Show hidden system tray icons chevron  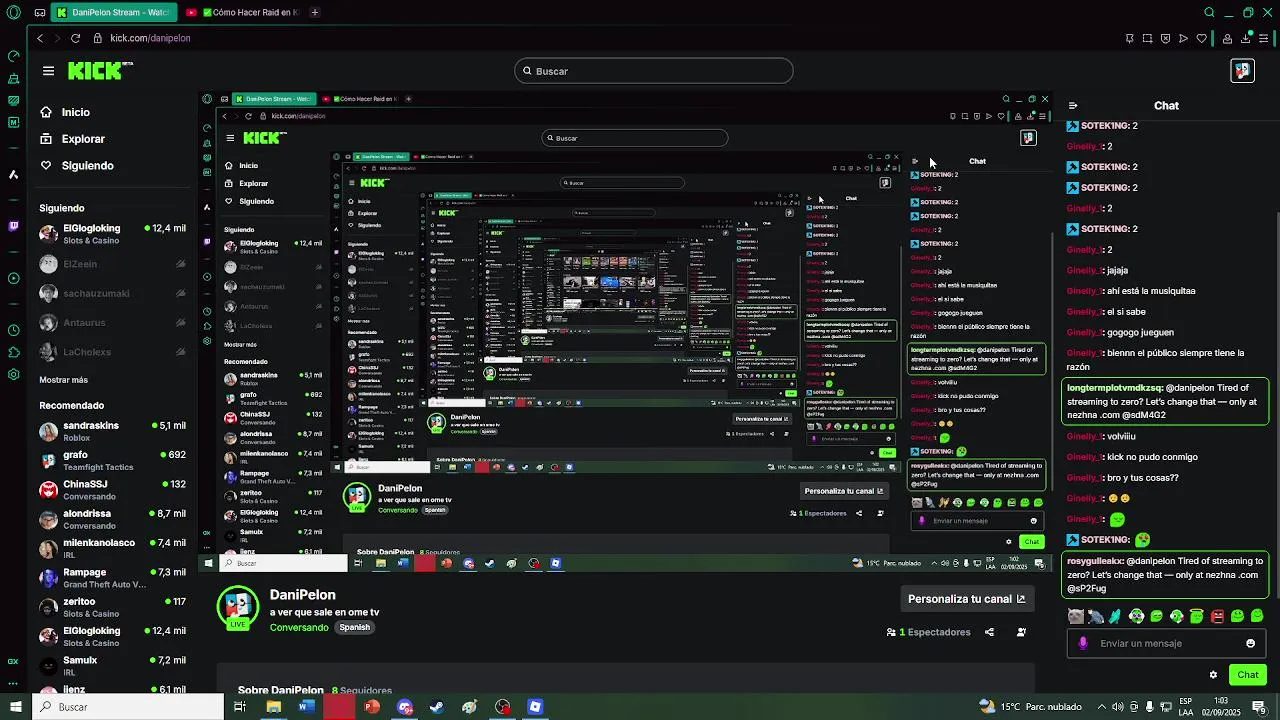1102,707
